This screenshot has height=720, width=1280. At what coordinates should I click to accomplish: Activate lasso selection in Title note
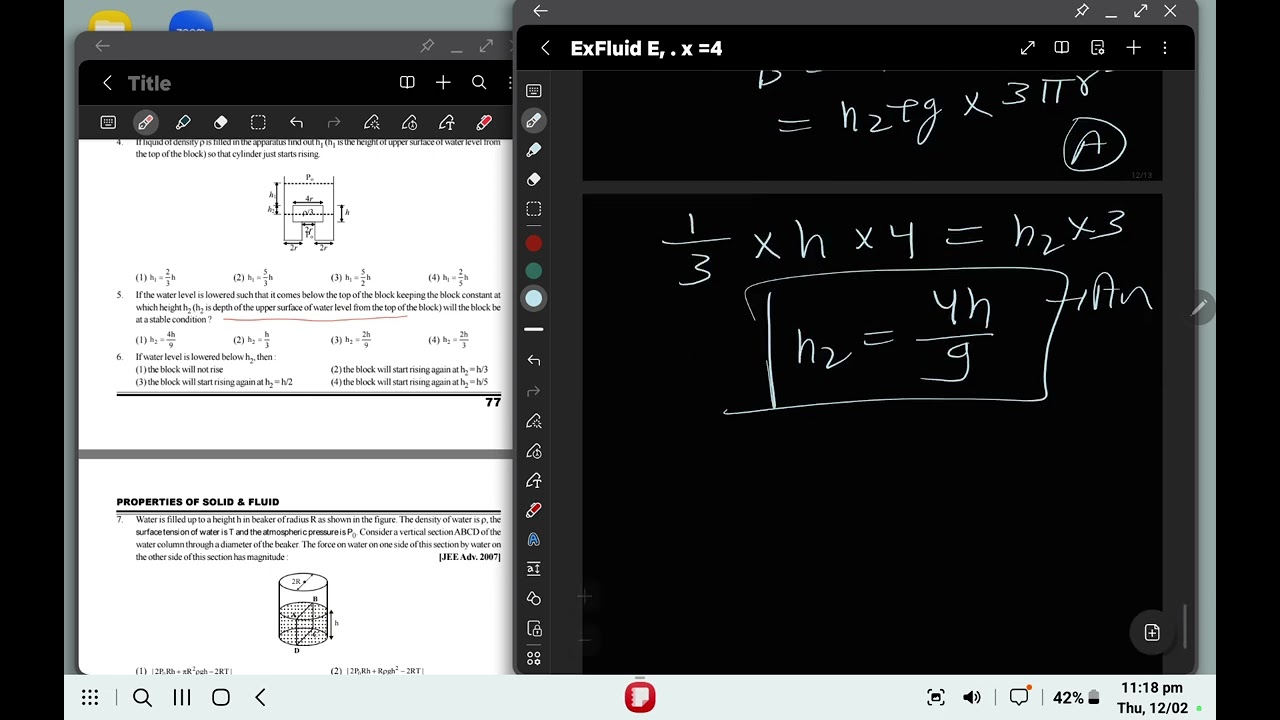(x=258, y=122)
